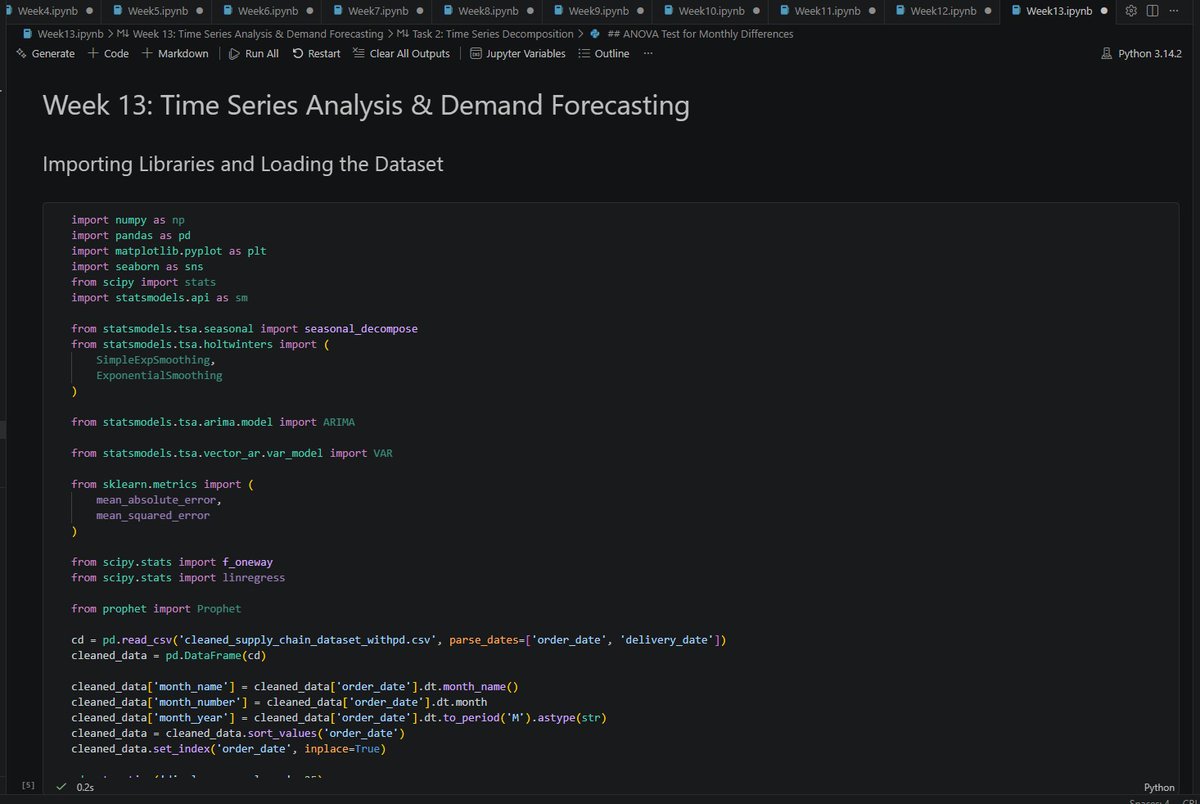Switch to the Week12.ipynb tab
This screenshot has width=1200, height=804.
click(942, 11)
